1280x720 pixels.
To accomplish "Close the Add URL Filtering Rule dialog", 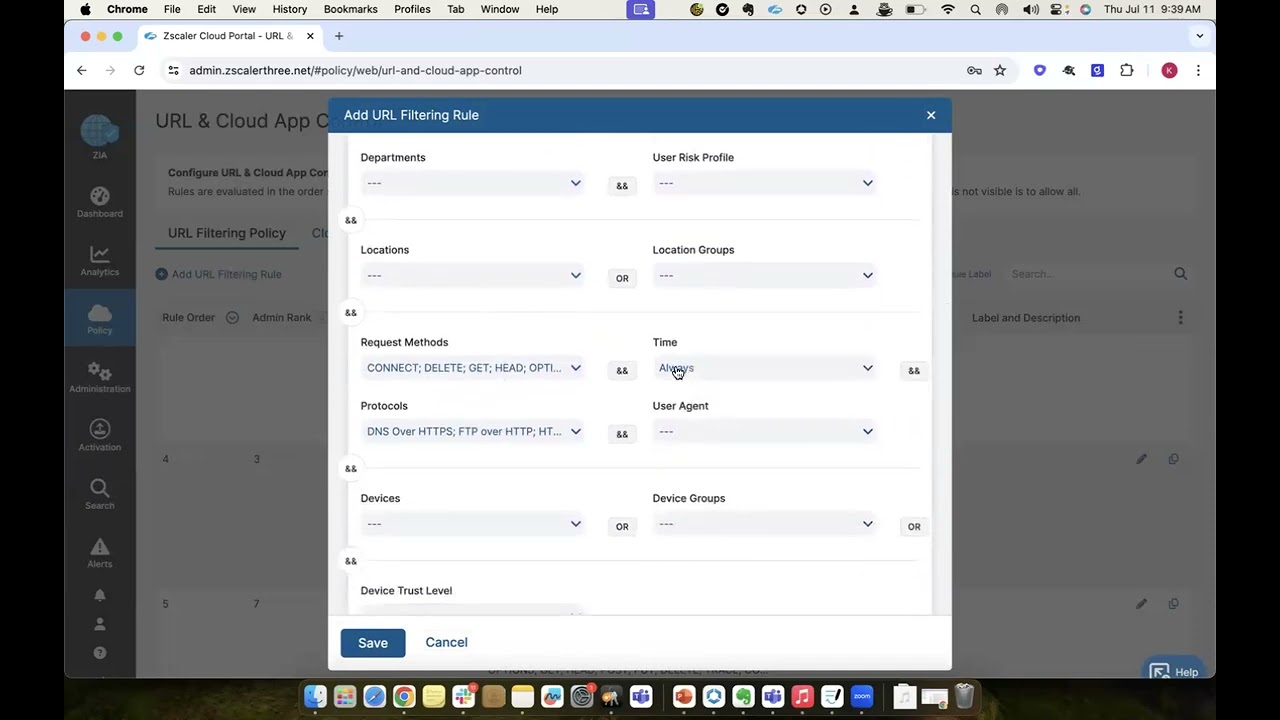I will pyautogui.click(x=931, y=115).
